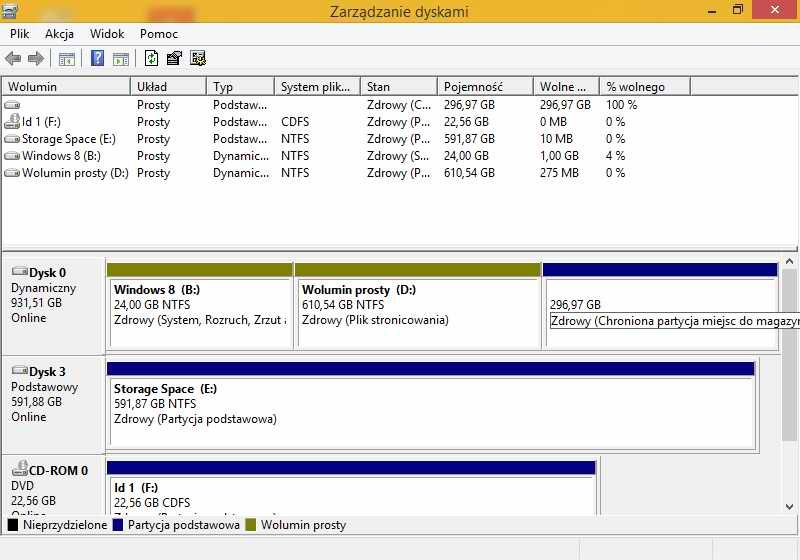Screen dimensions: 800x560
Task: Click scroll up arrow of disk pane
Action: point(789,262)
